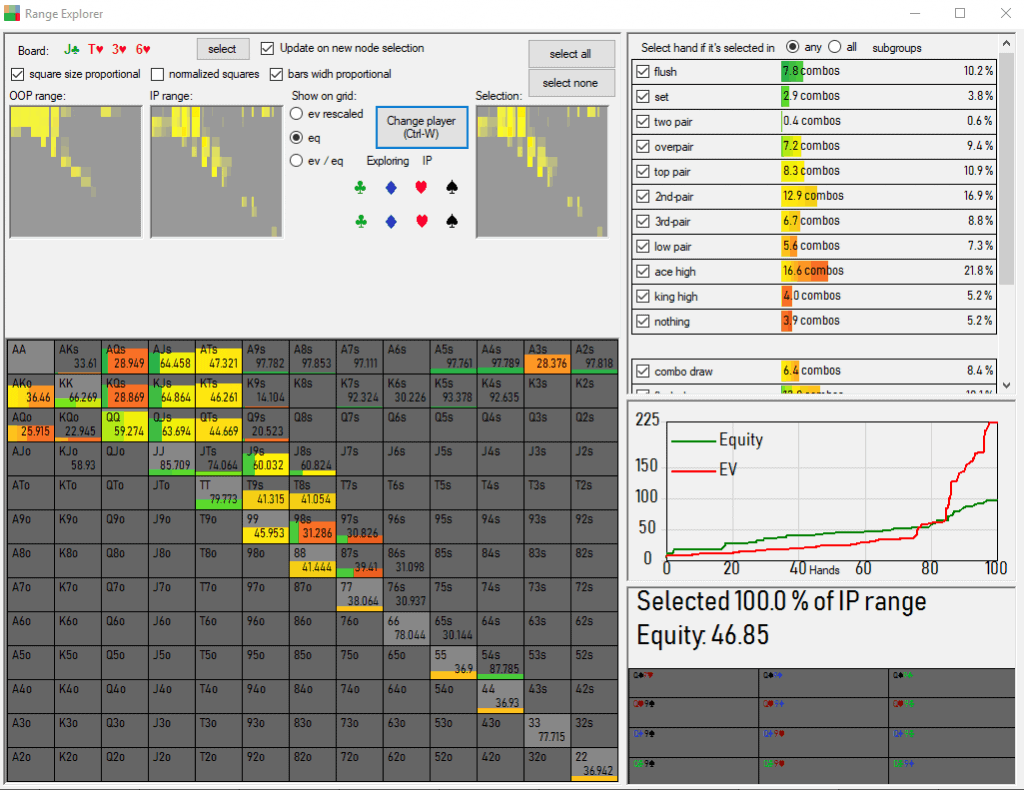Enable the normalized squares checkbox
1024x790 pixels.
158,74
